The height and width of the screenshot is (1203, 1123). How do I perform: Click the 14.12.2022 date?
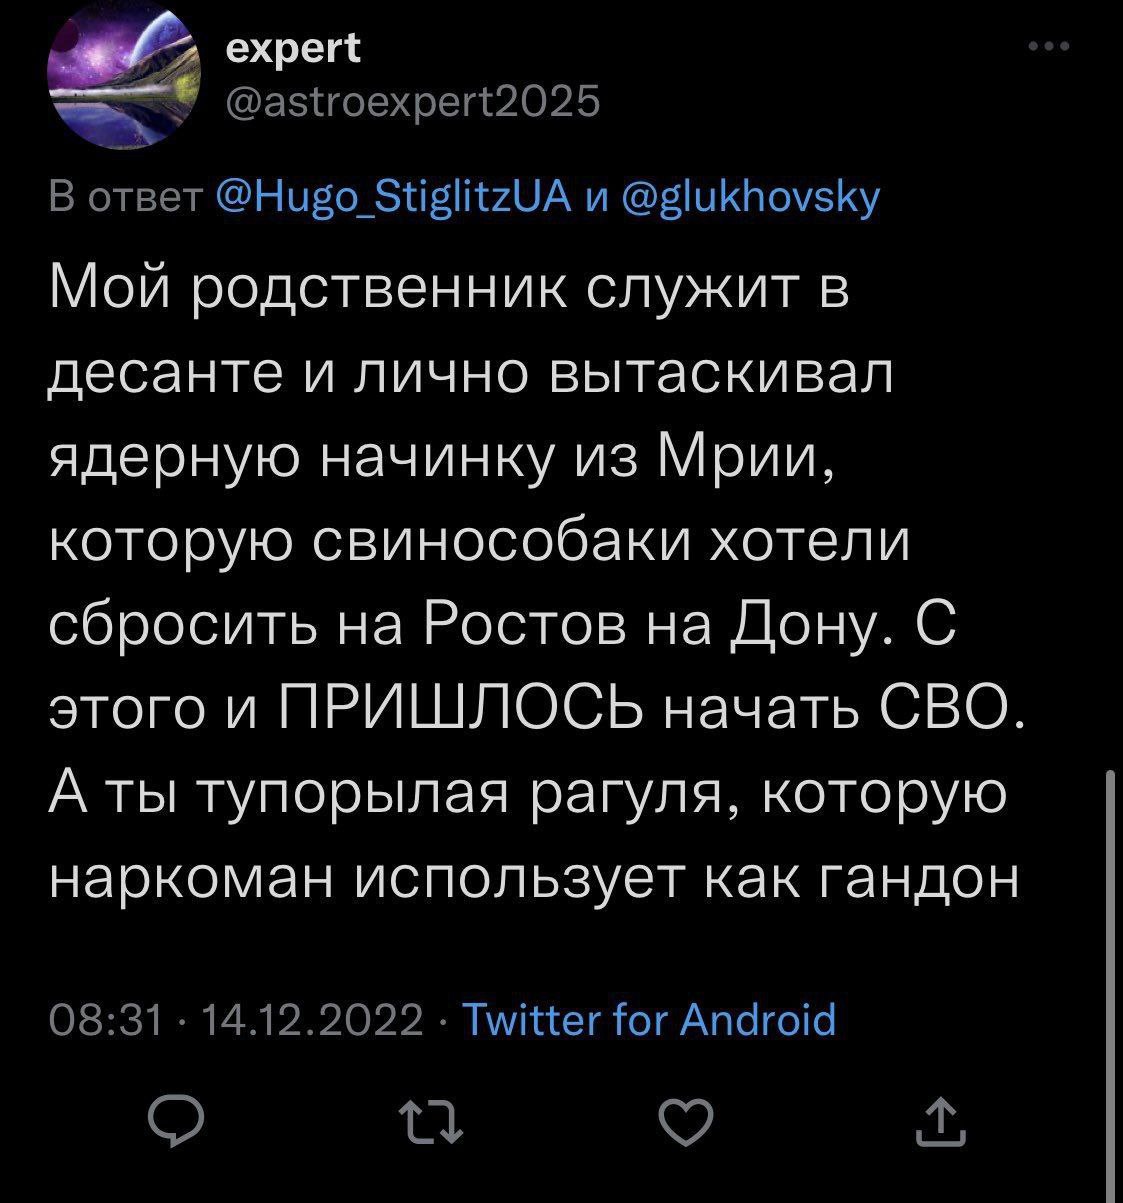[313, 1021]
